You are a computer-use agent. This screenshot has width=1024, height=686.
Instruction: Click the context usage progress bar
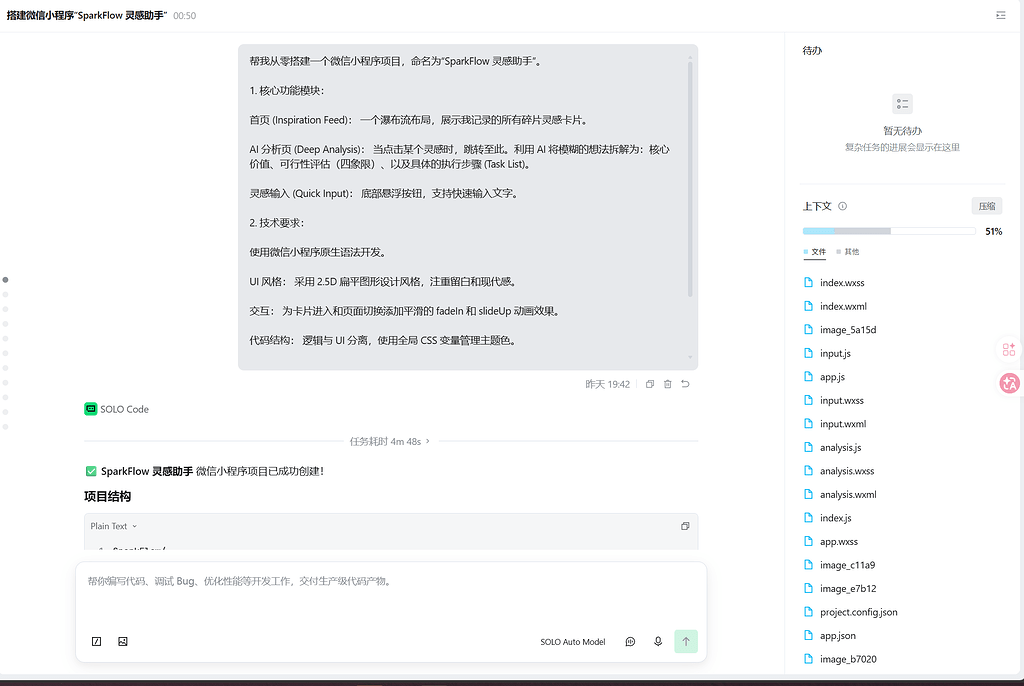(889, 231)
